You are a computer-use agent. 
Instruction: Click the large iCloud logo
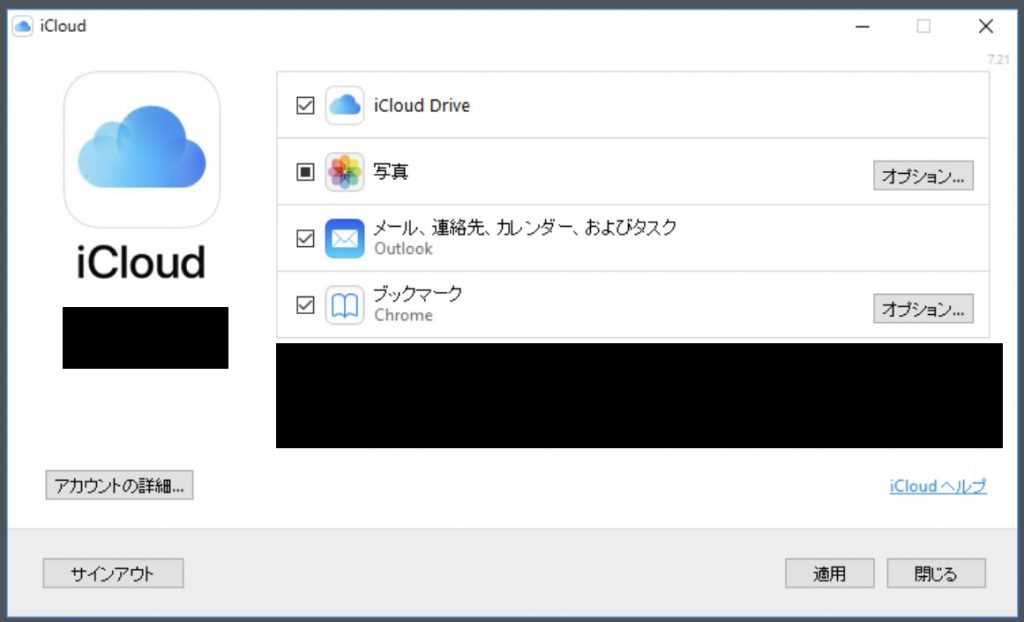point(142,150)
